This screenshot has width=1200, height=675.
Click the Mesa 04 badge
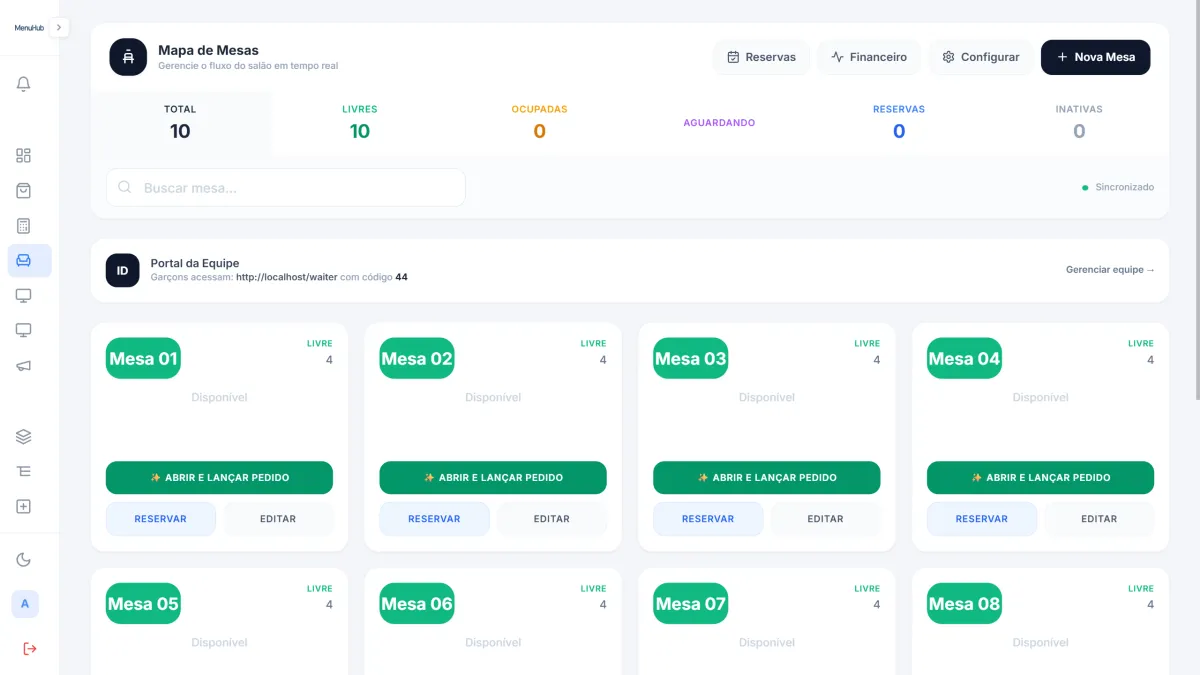tap(964, 358)
